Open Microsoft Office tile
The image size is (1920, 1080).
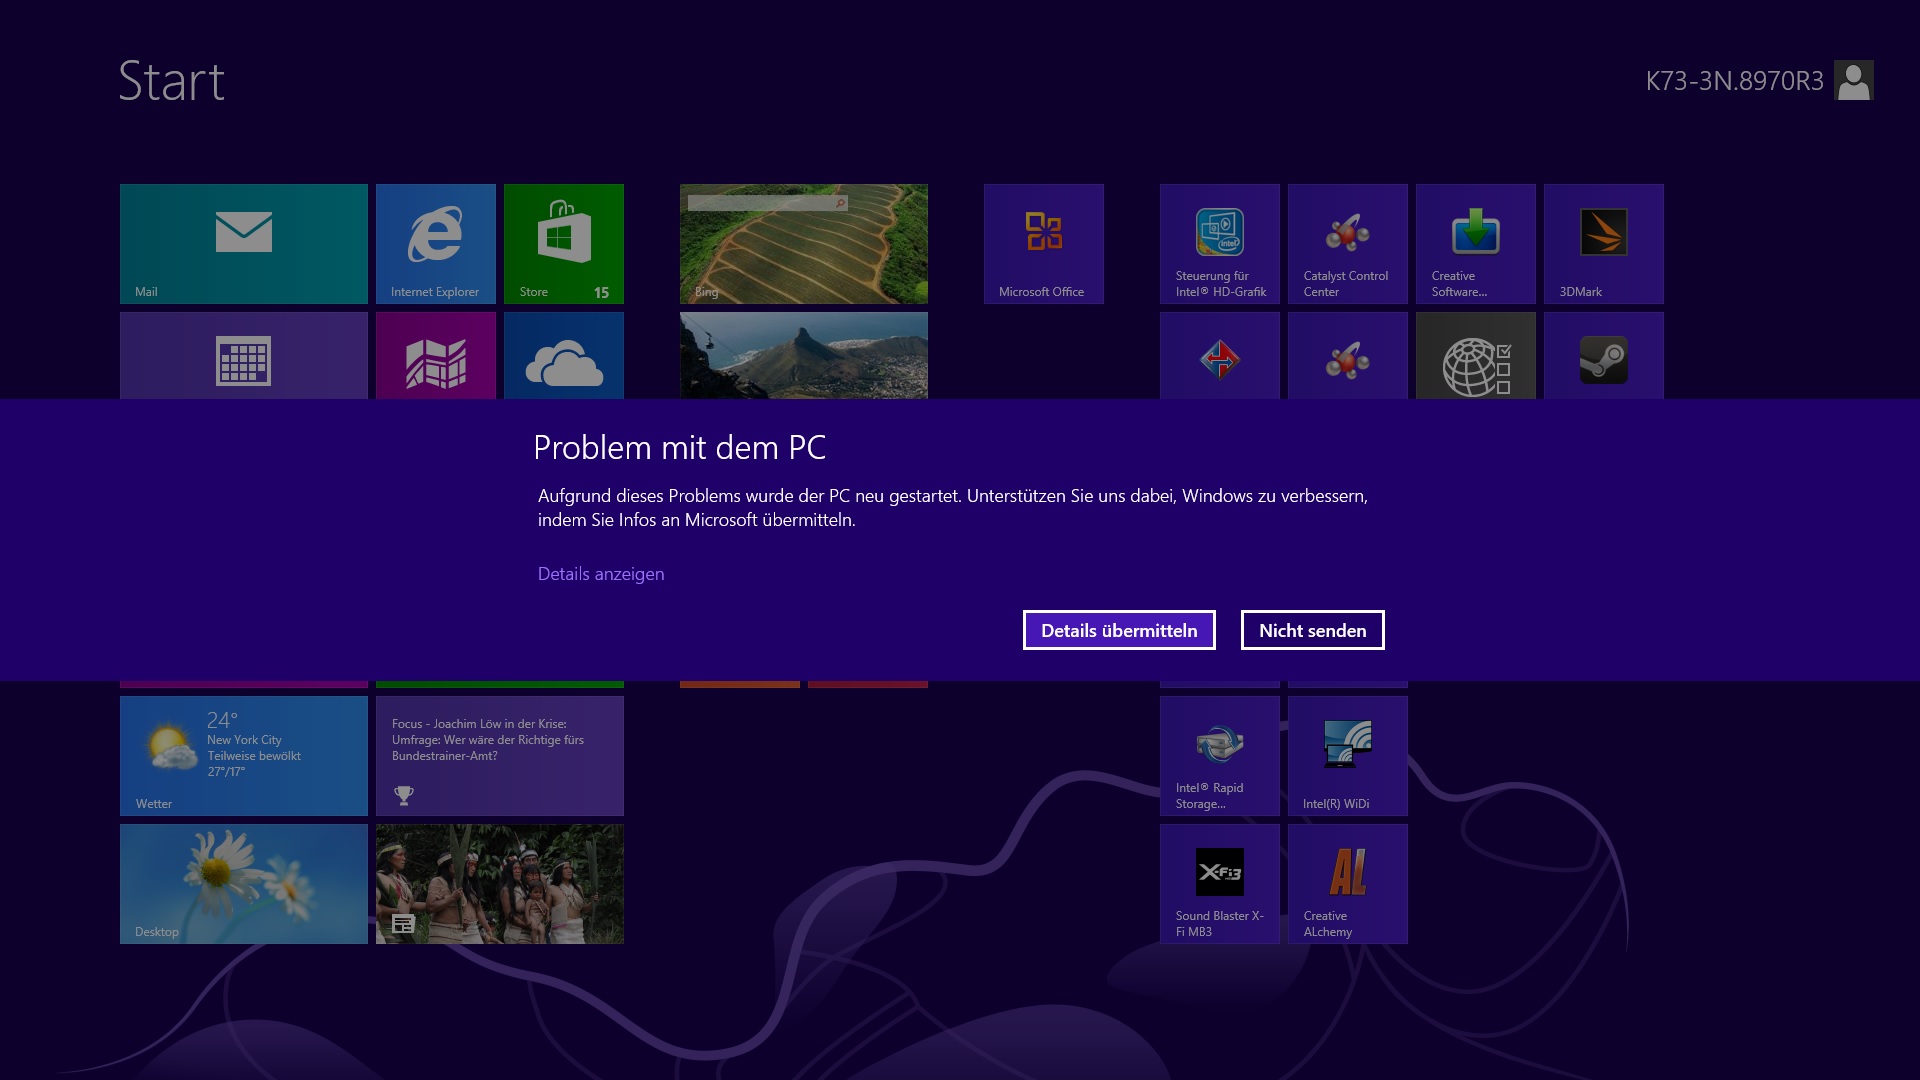(1043, 243)
